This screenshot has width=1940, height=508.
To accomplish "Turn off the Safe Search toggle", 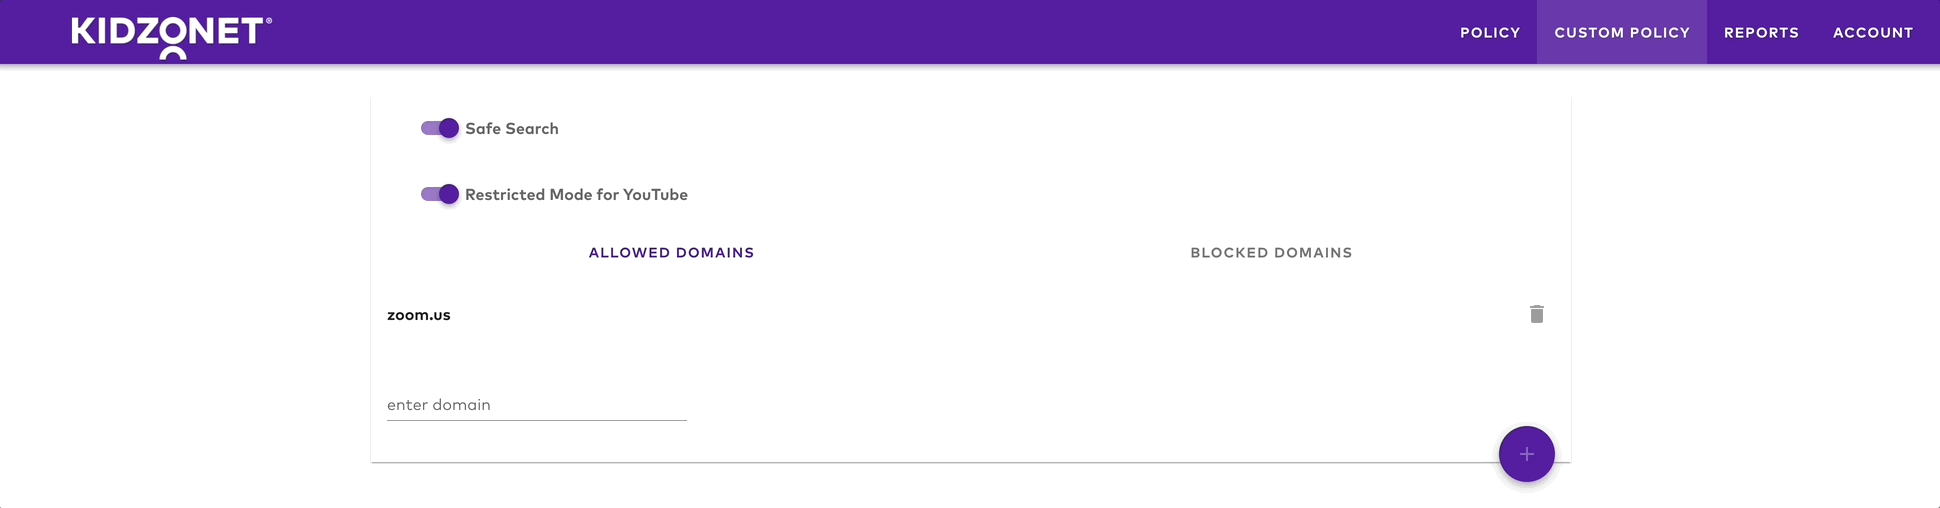I will [440, 128].
